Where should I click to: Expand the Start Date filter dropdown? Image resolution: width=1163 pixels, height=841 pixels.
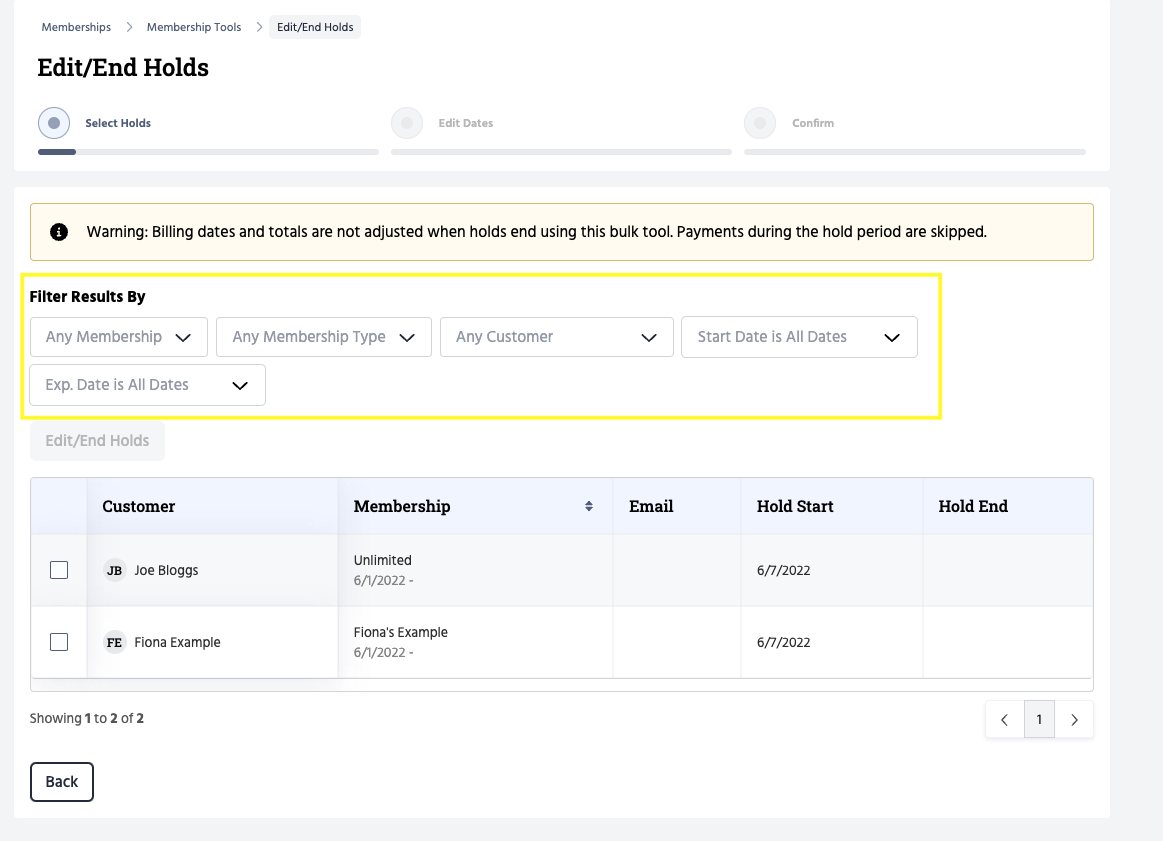pyautogui.click(x=799, y=337)
